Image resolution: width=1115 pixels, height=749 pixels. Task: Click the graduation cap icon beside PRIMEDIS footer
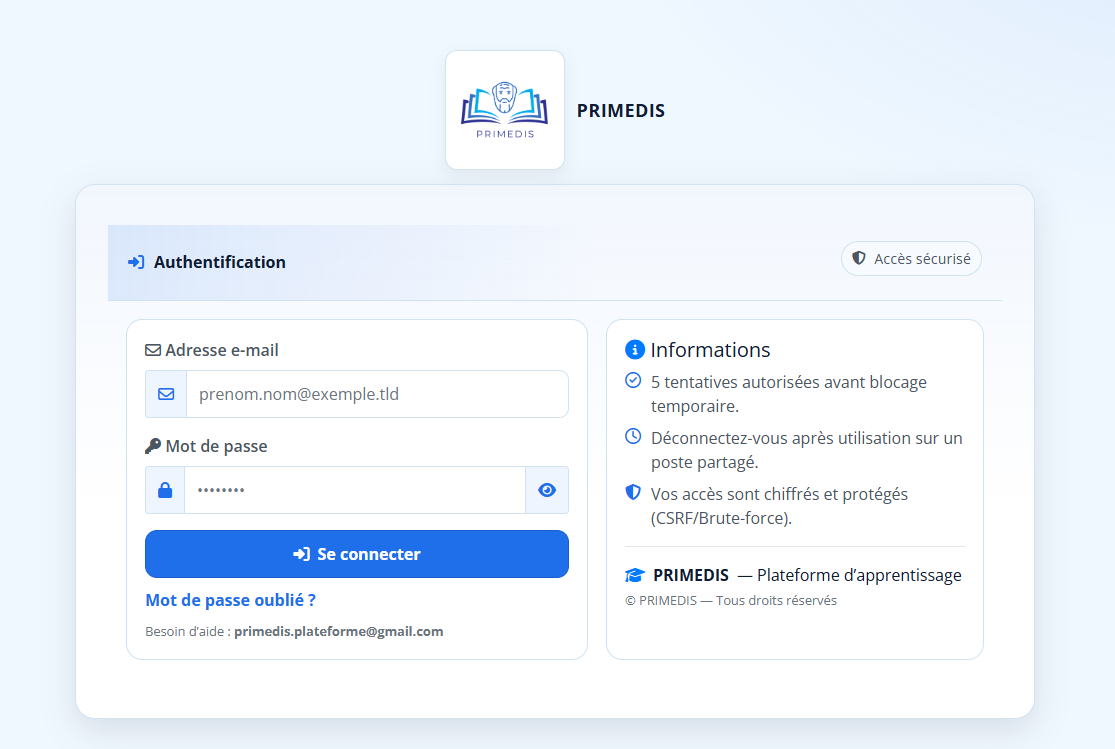(x=634, y=574)
